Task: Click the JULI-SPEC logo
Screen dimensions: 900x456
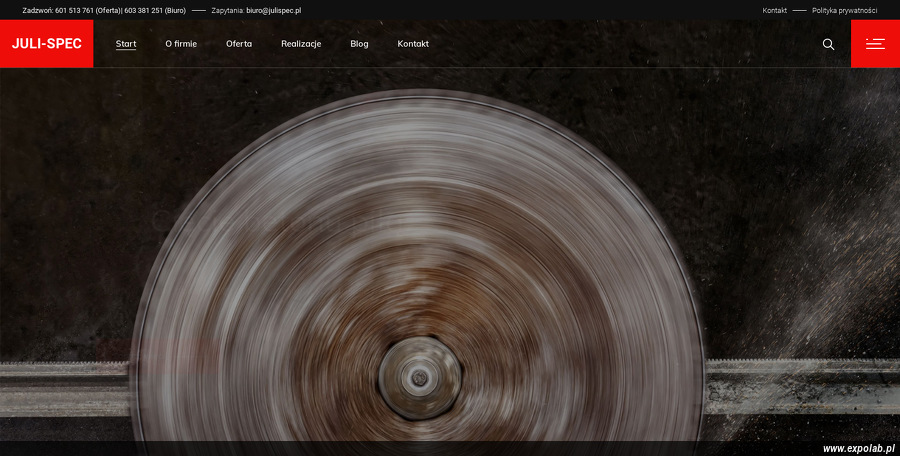Action: (x=46, y=44)
